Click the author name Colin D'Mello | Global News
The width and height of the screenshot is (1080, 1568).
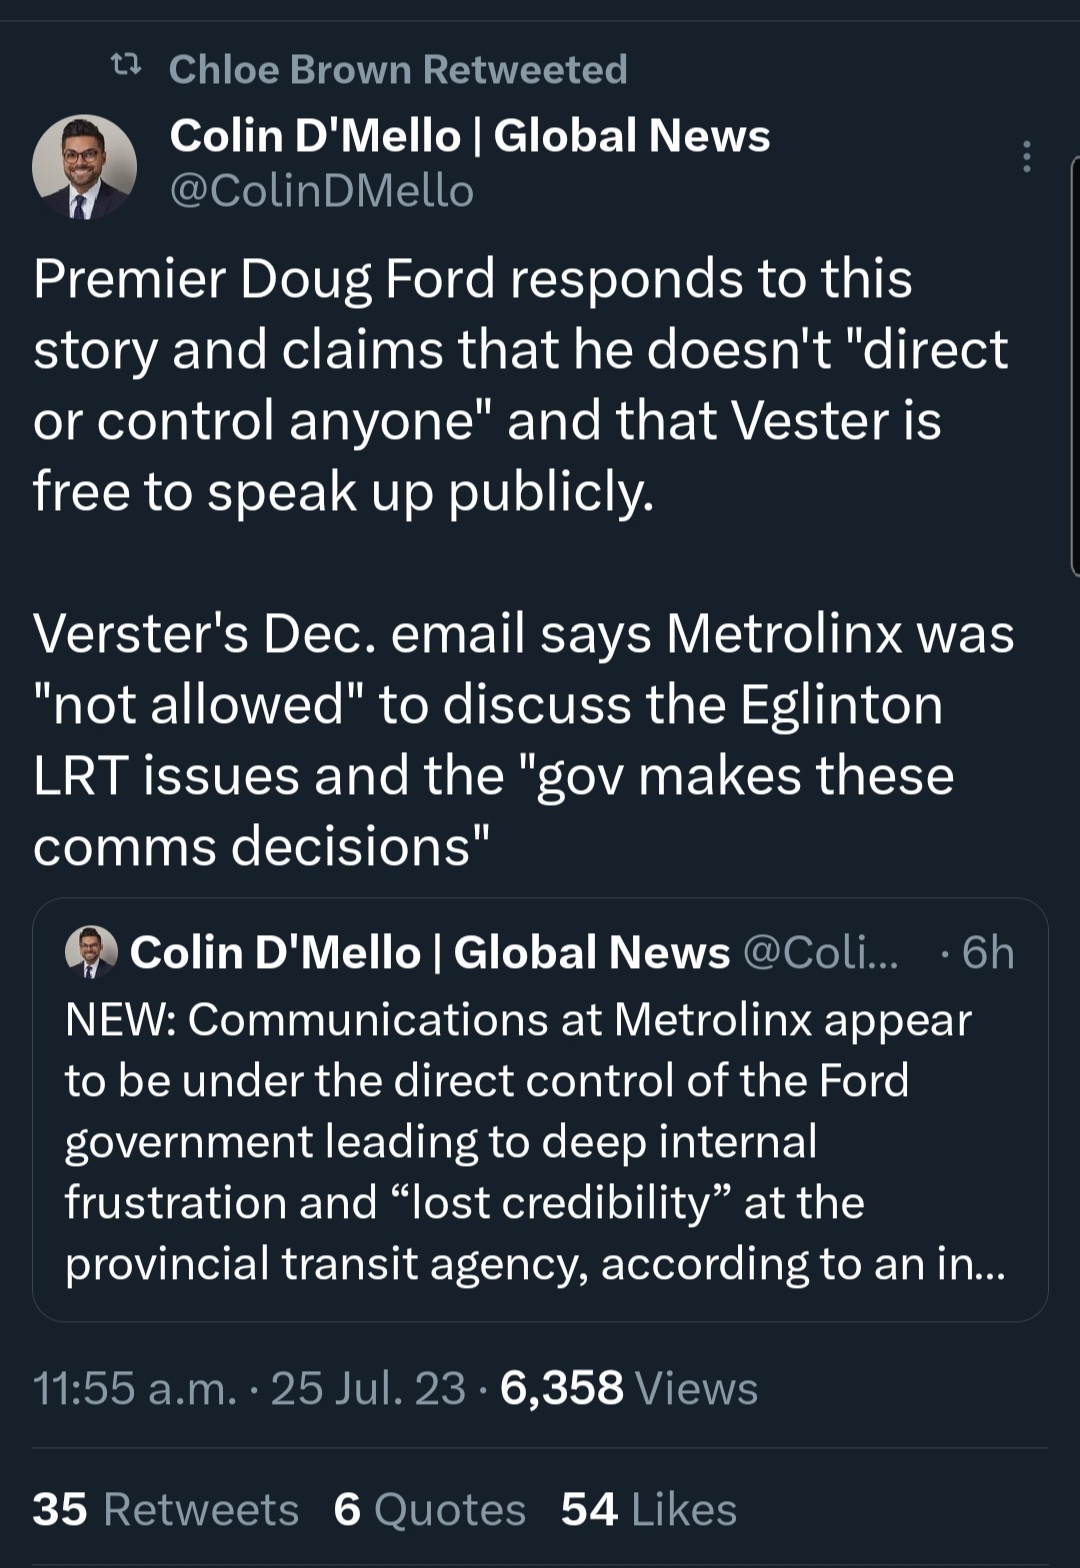(470, 135)
